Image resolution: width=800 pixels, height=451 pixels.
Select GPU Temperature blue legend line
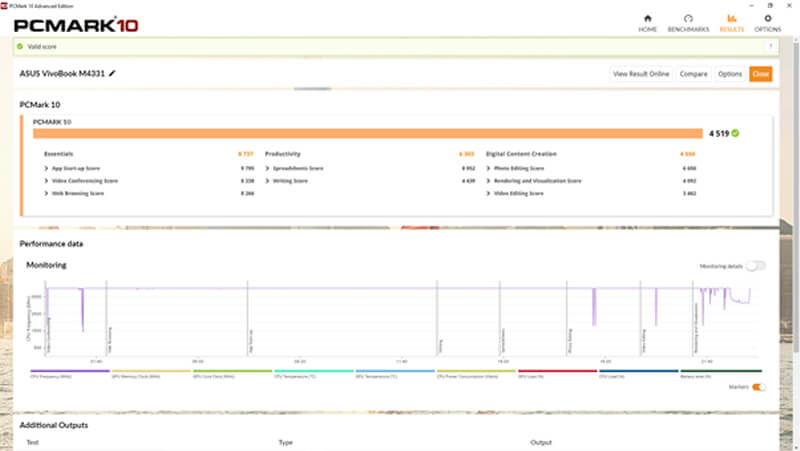(395, 371)
